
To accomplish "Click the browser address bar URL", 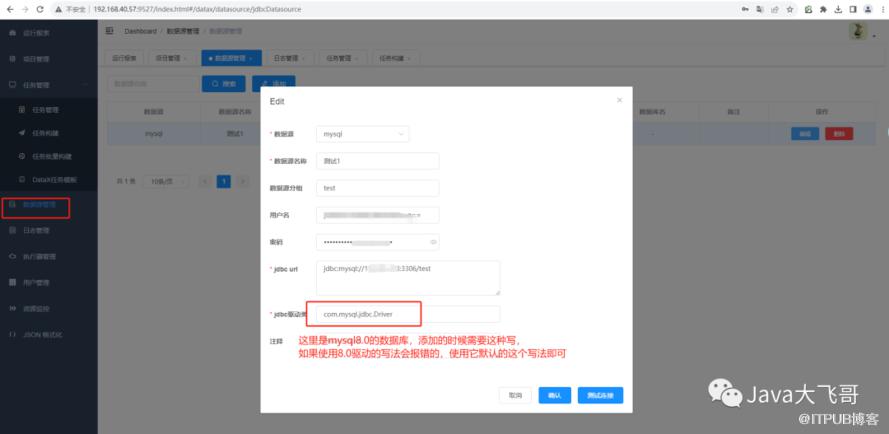I will (x=198, y=10).
